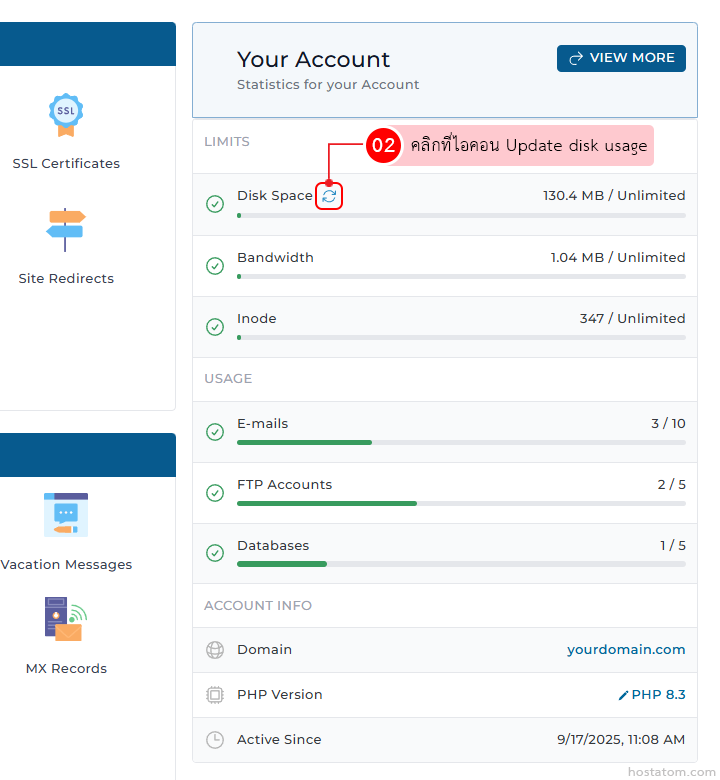This screenshot has height=780, width=720.
Task: Select the "2 / 5" FTP accounts count
Action: coord(671,485)
